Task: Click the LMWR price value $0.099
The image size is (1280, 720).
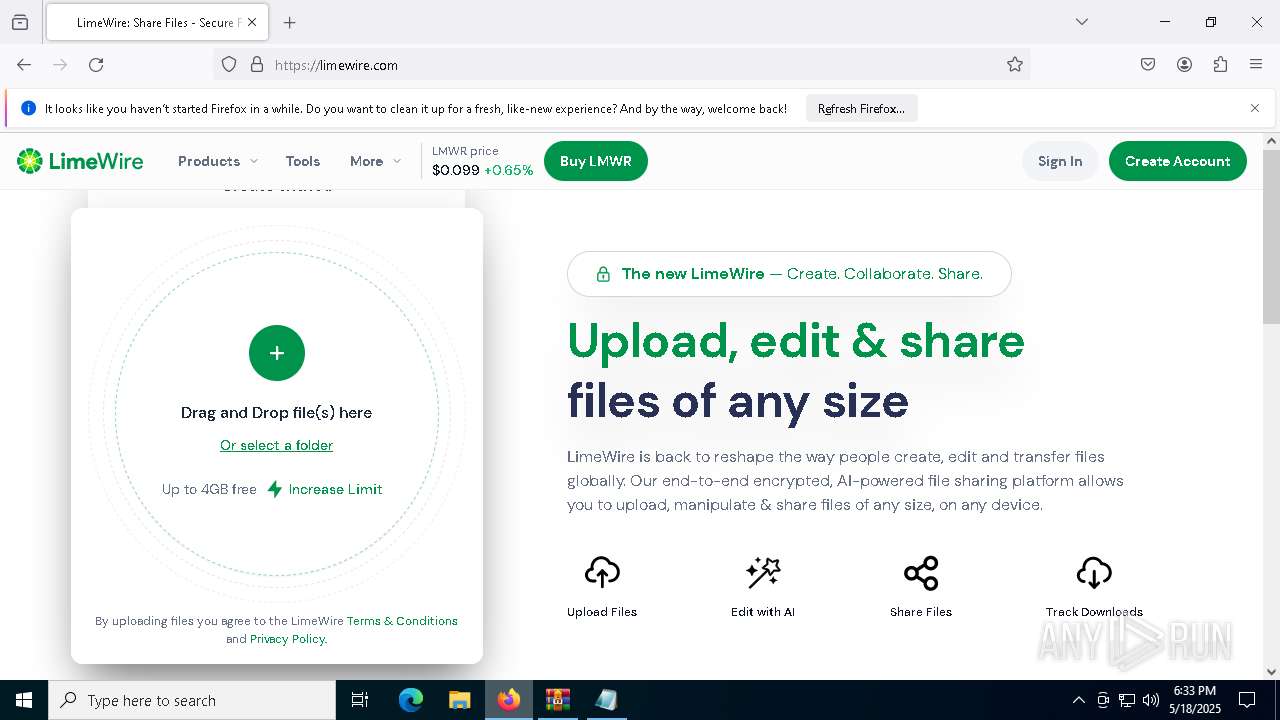Action: tap(456, 170)
